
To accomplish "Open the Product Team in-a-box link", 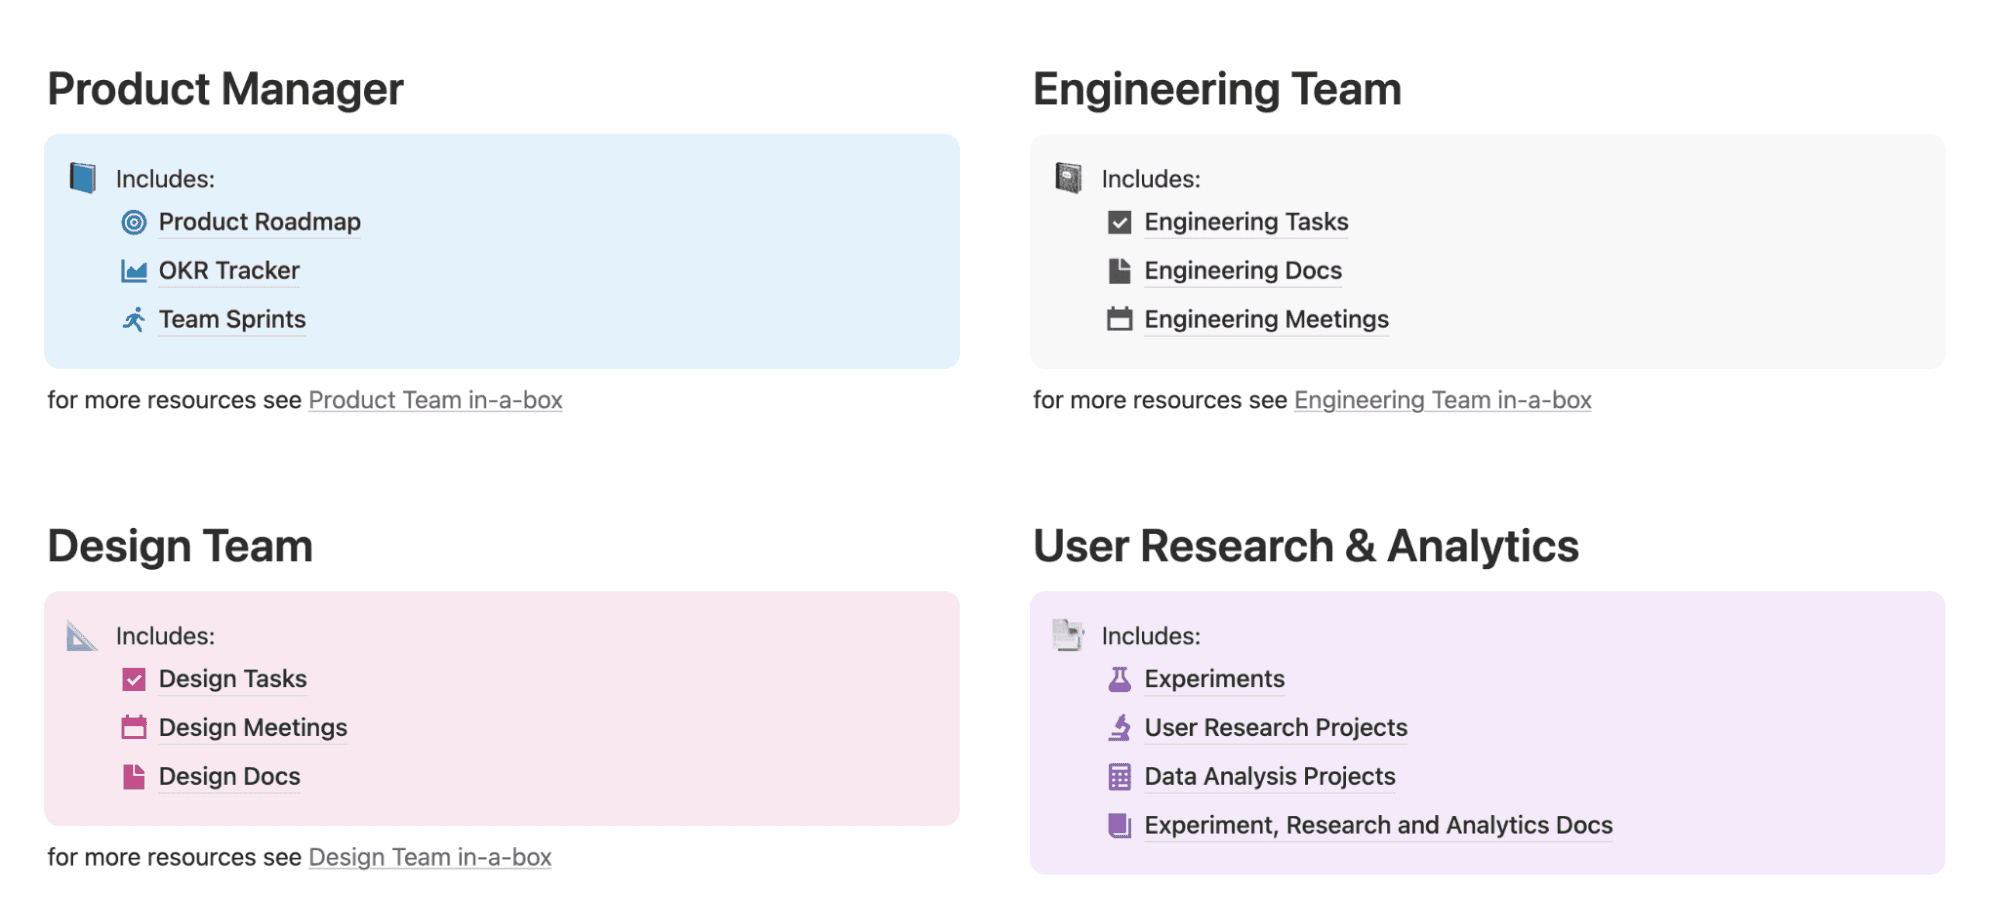I will pos(435,400).
